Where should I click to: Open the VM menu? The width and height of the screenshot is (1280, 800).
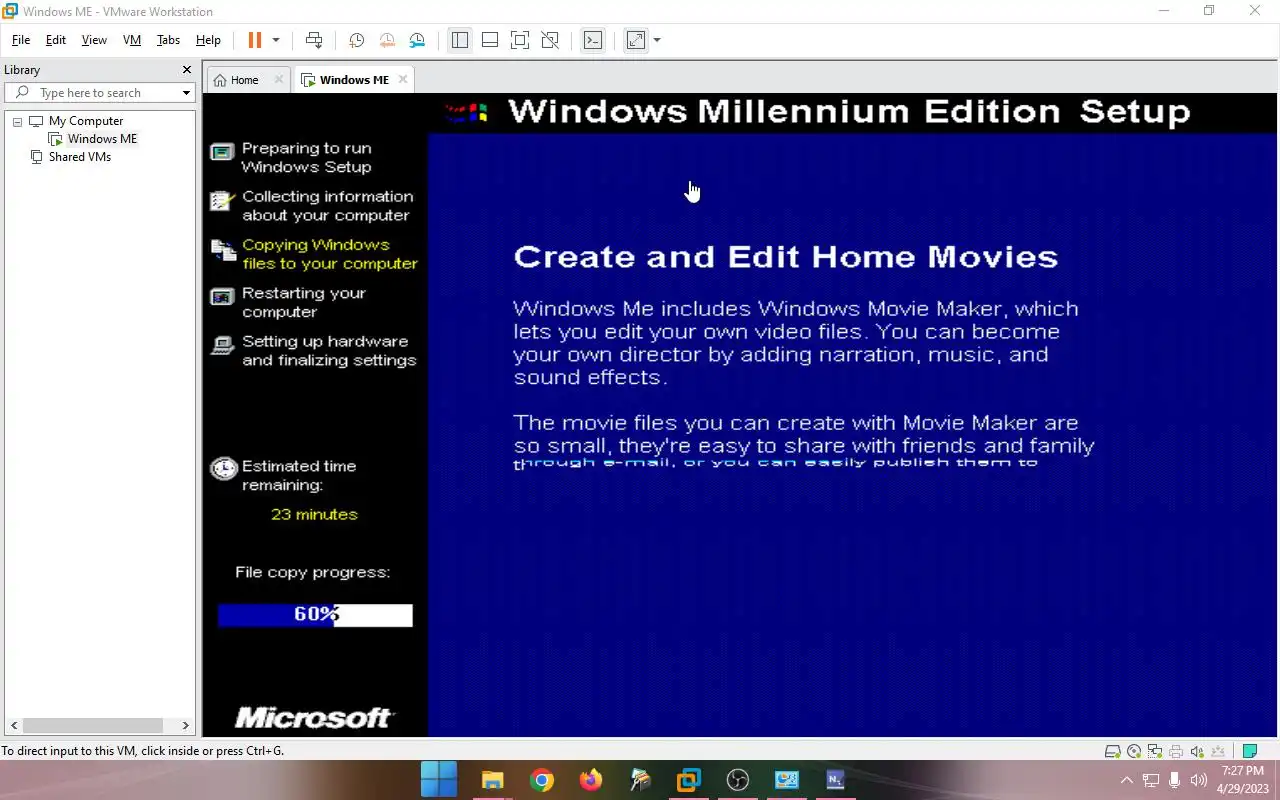click(x=132, y=40)
